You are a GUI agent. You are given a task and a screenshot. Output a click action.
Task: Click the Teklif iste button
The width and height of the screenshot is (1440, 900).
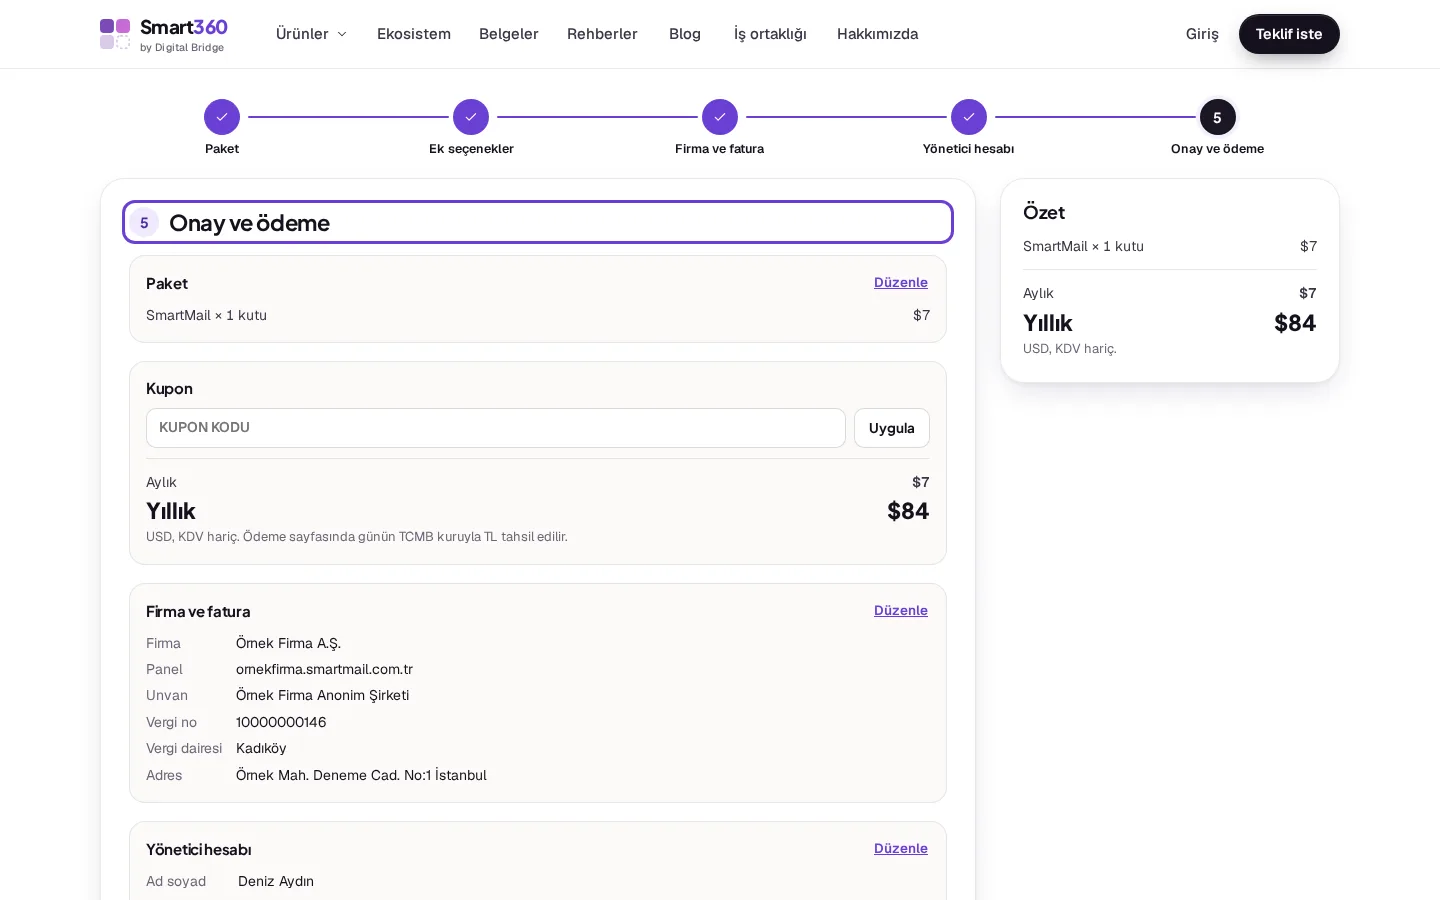point(1289,34)
